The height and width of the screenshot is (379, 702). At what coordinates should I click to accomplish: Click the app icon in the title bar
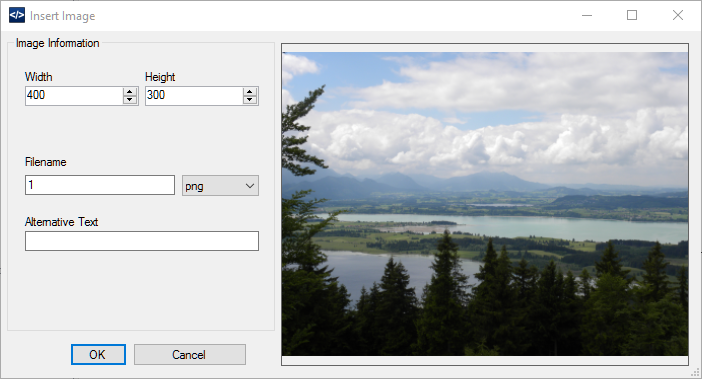(x=17, y=15)
